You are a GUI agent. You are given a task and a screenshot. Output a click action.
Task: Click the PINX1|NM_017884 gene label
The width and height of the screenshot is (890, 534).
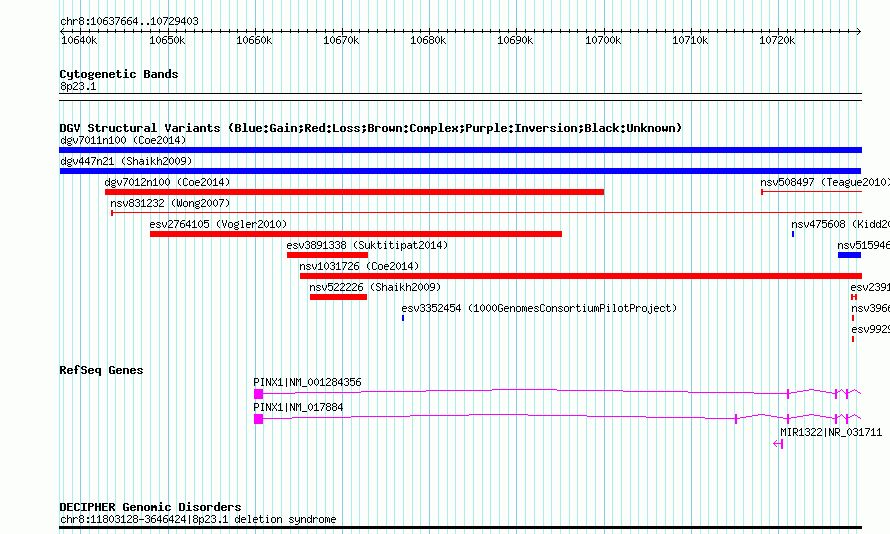point(298,407)
